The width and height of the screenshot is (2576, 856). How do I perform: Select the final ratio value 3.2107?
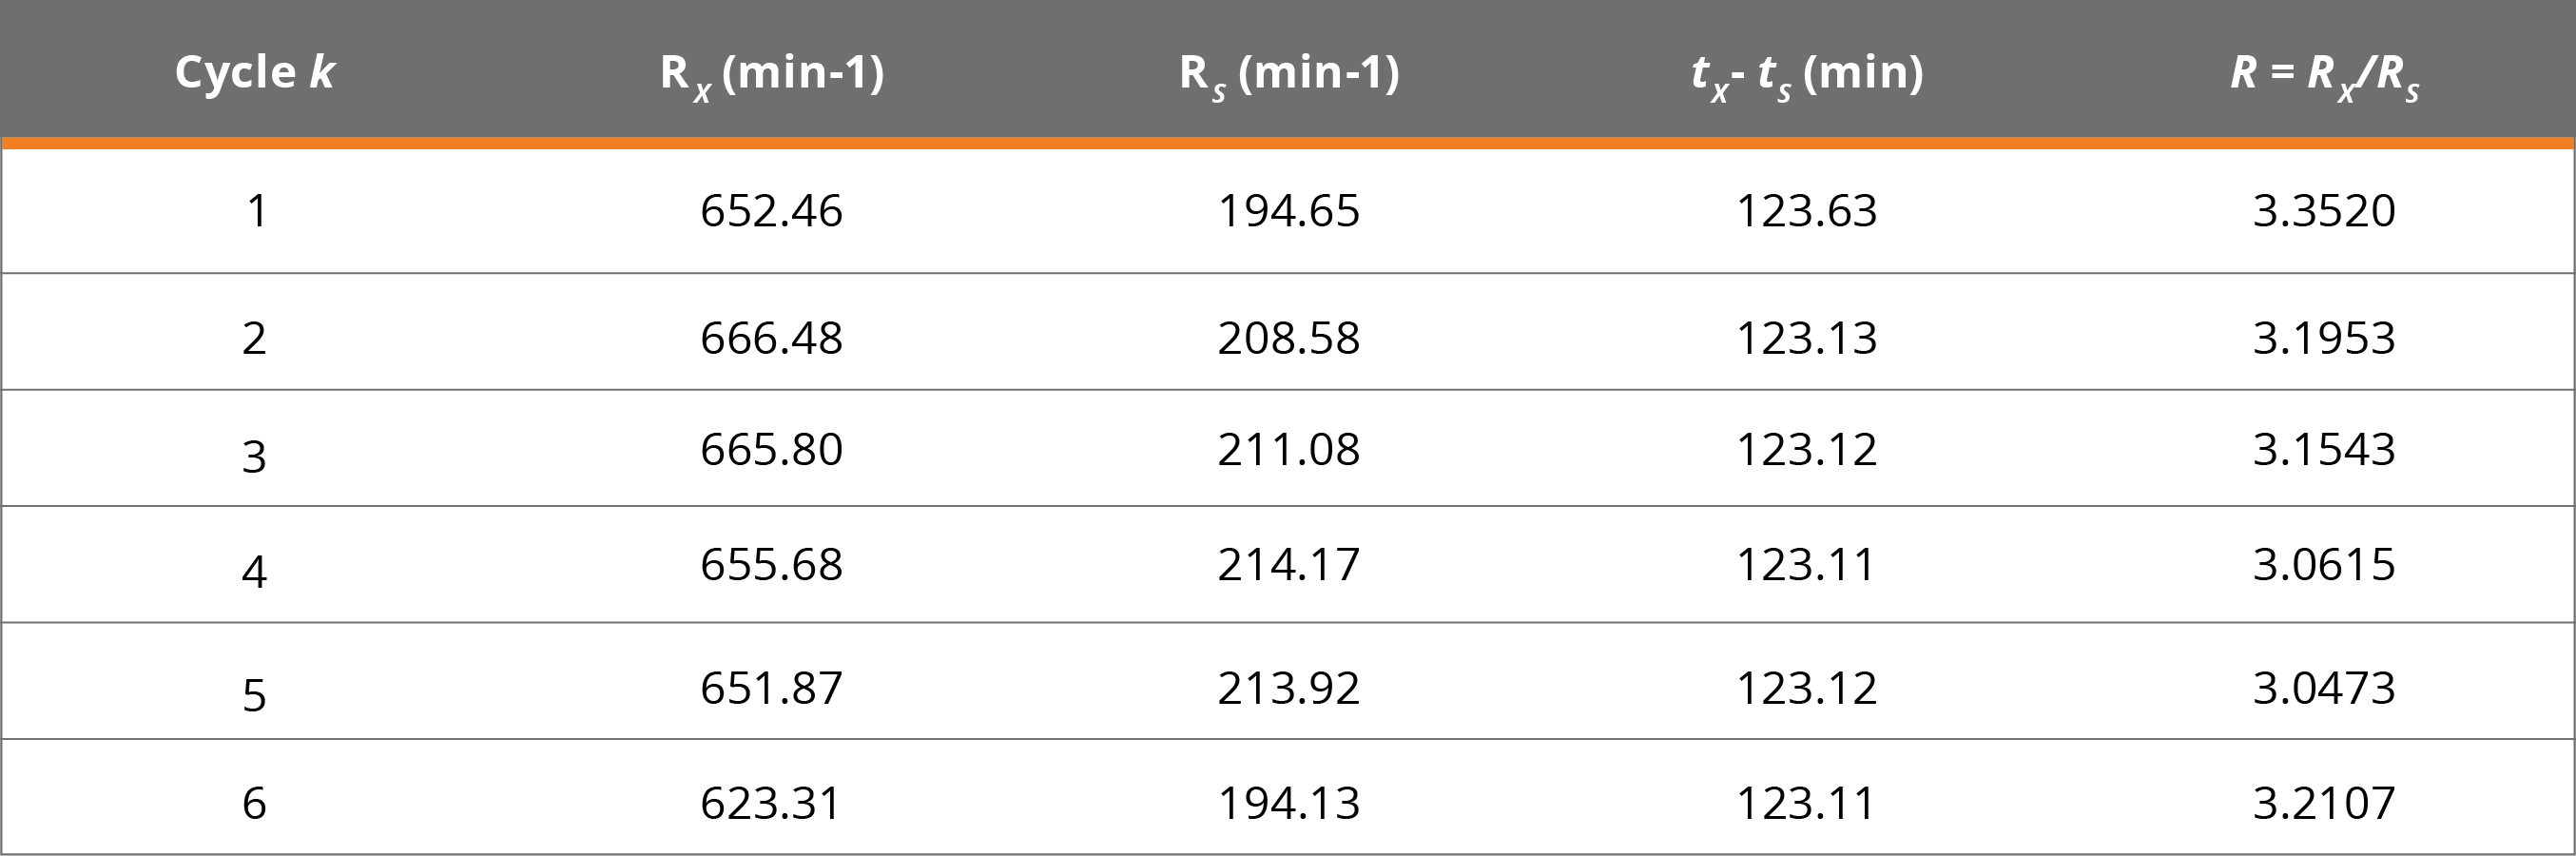2324,803
